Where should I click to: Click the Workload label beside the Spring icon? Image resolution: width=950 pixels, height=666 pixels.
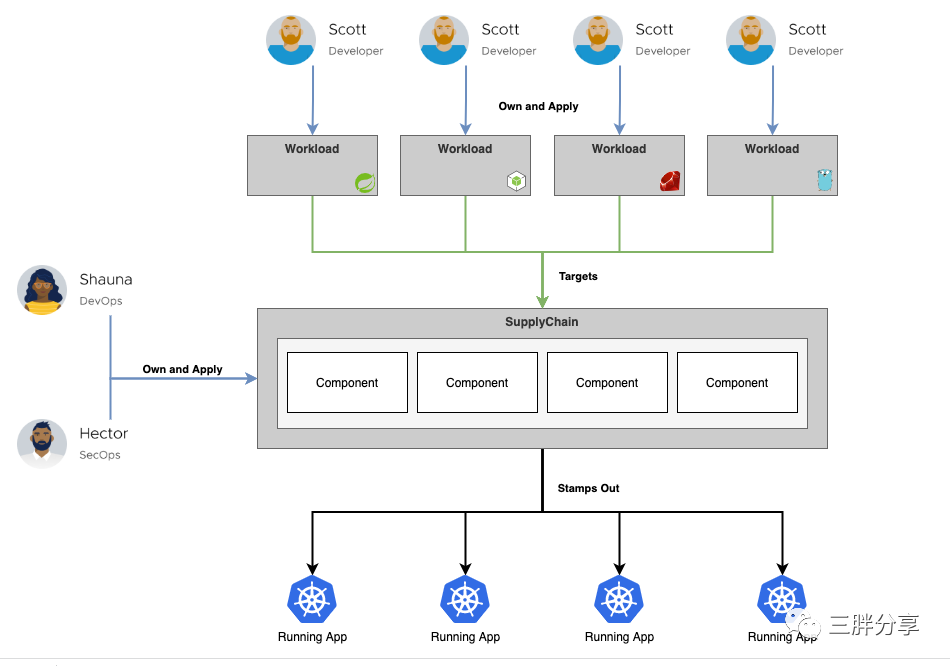pos(312,149)
